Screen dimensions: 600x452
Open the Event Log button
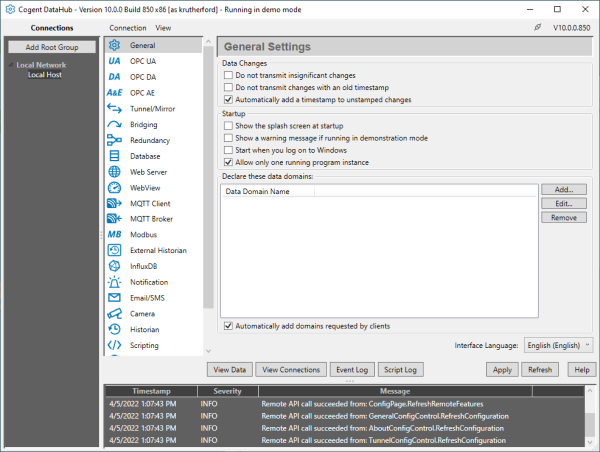pos(352,370)
